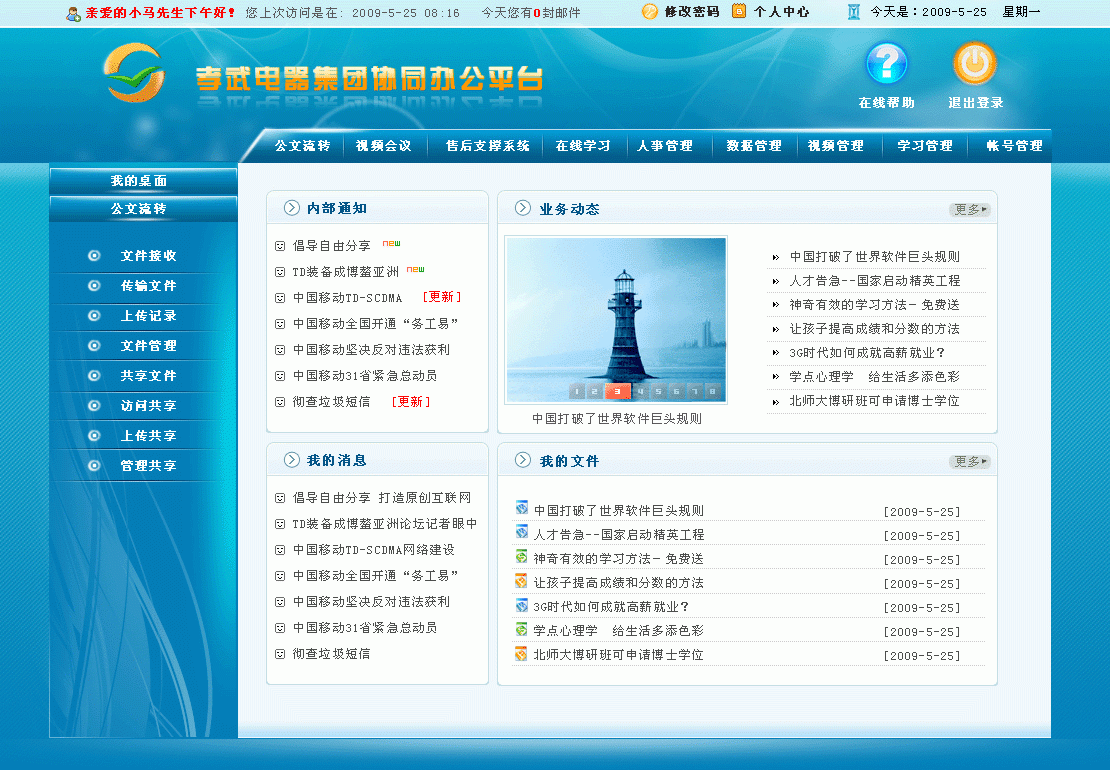1110x770 pixels.
Task: Click the 修改密码 key icon
Action: point(649,11)
